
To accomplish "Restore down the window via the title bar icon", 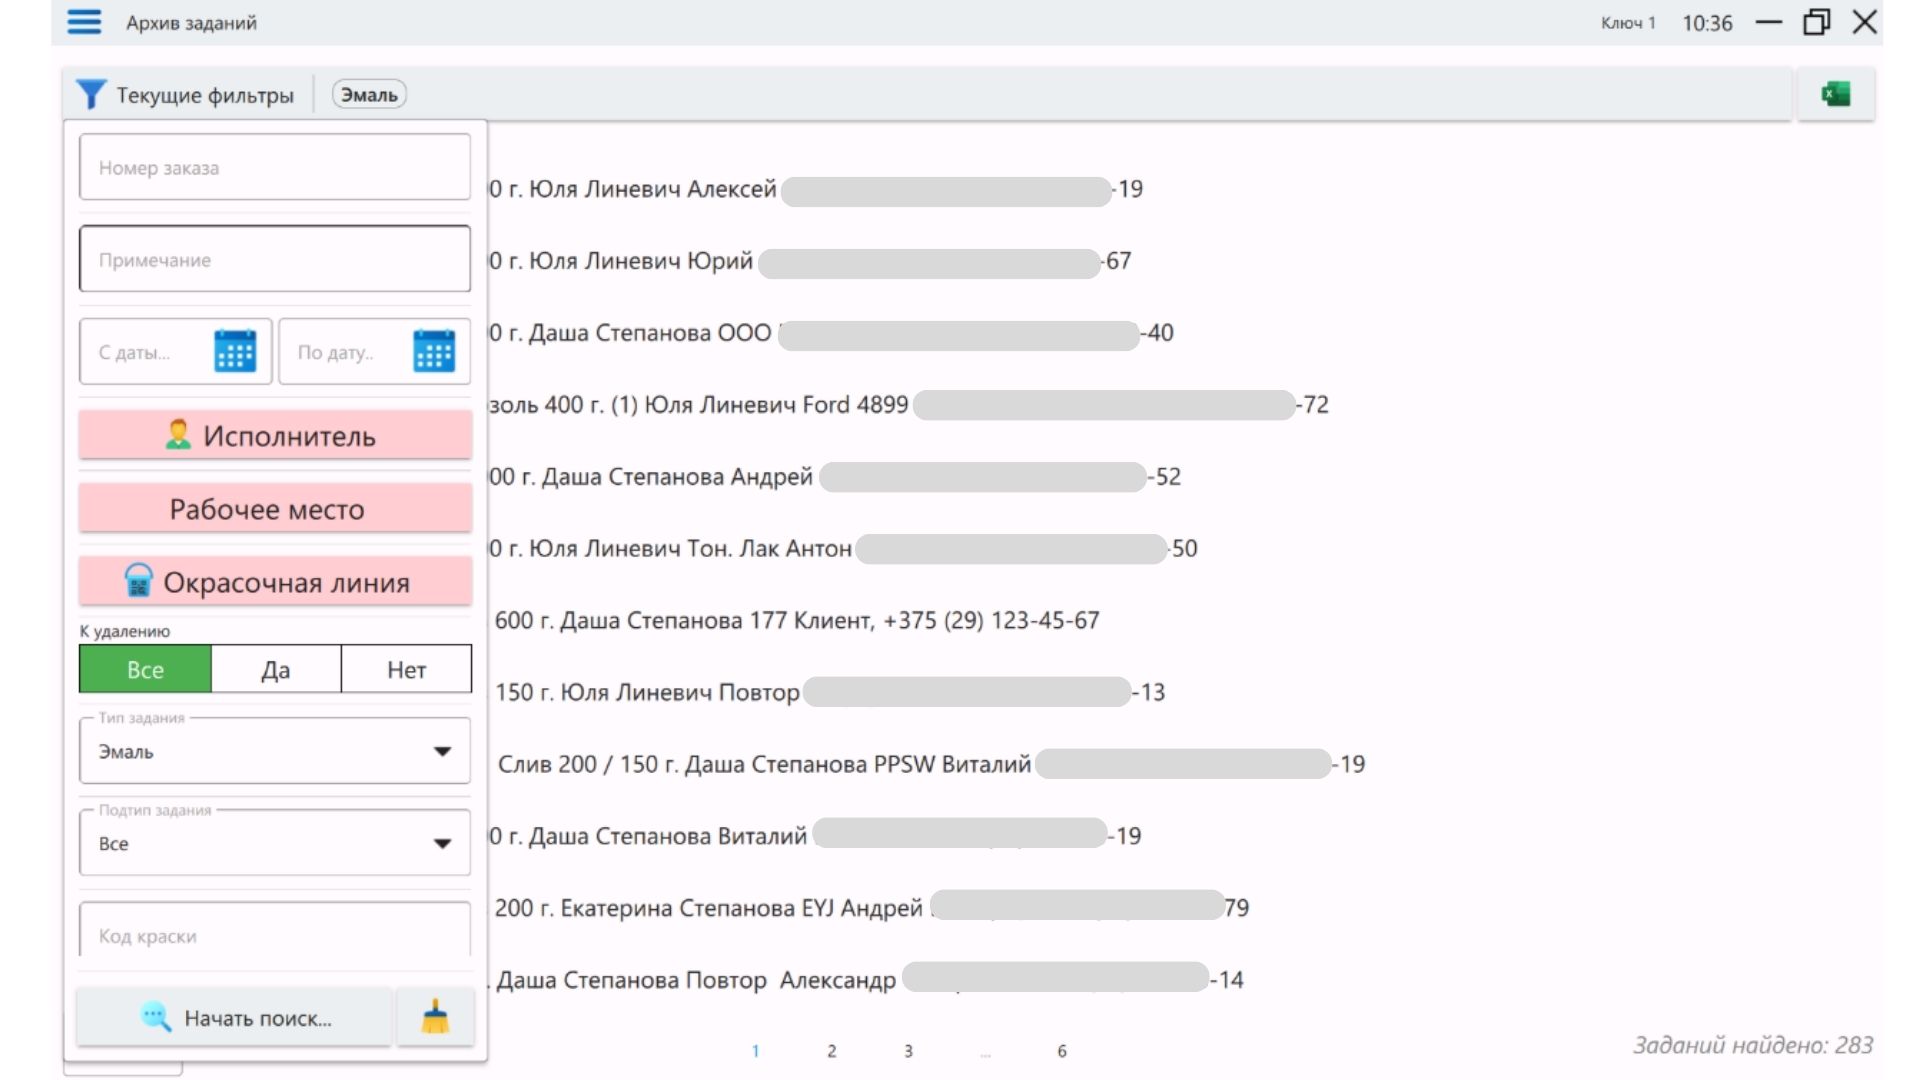I will pos(1816,22).
